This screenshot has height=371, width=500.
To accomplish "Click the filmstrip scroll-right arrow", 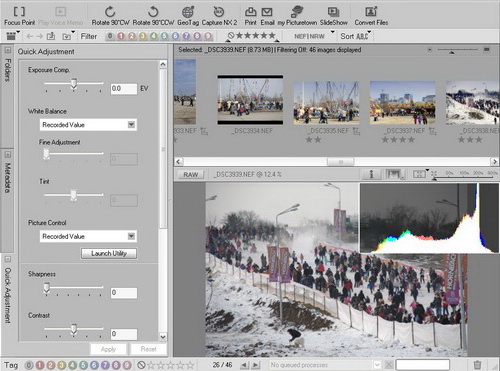I will 495,162.
